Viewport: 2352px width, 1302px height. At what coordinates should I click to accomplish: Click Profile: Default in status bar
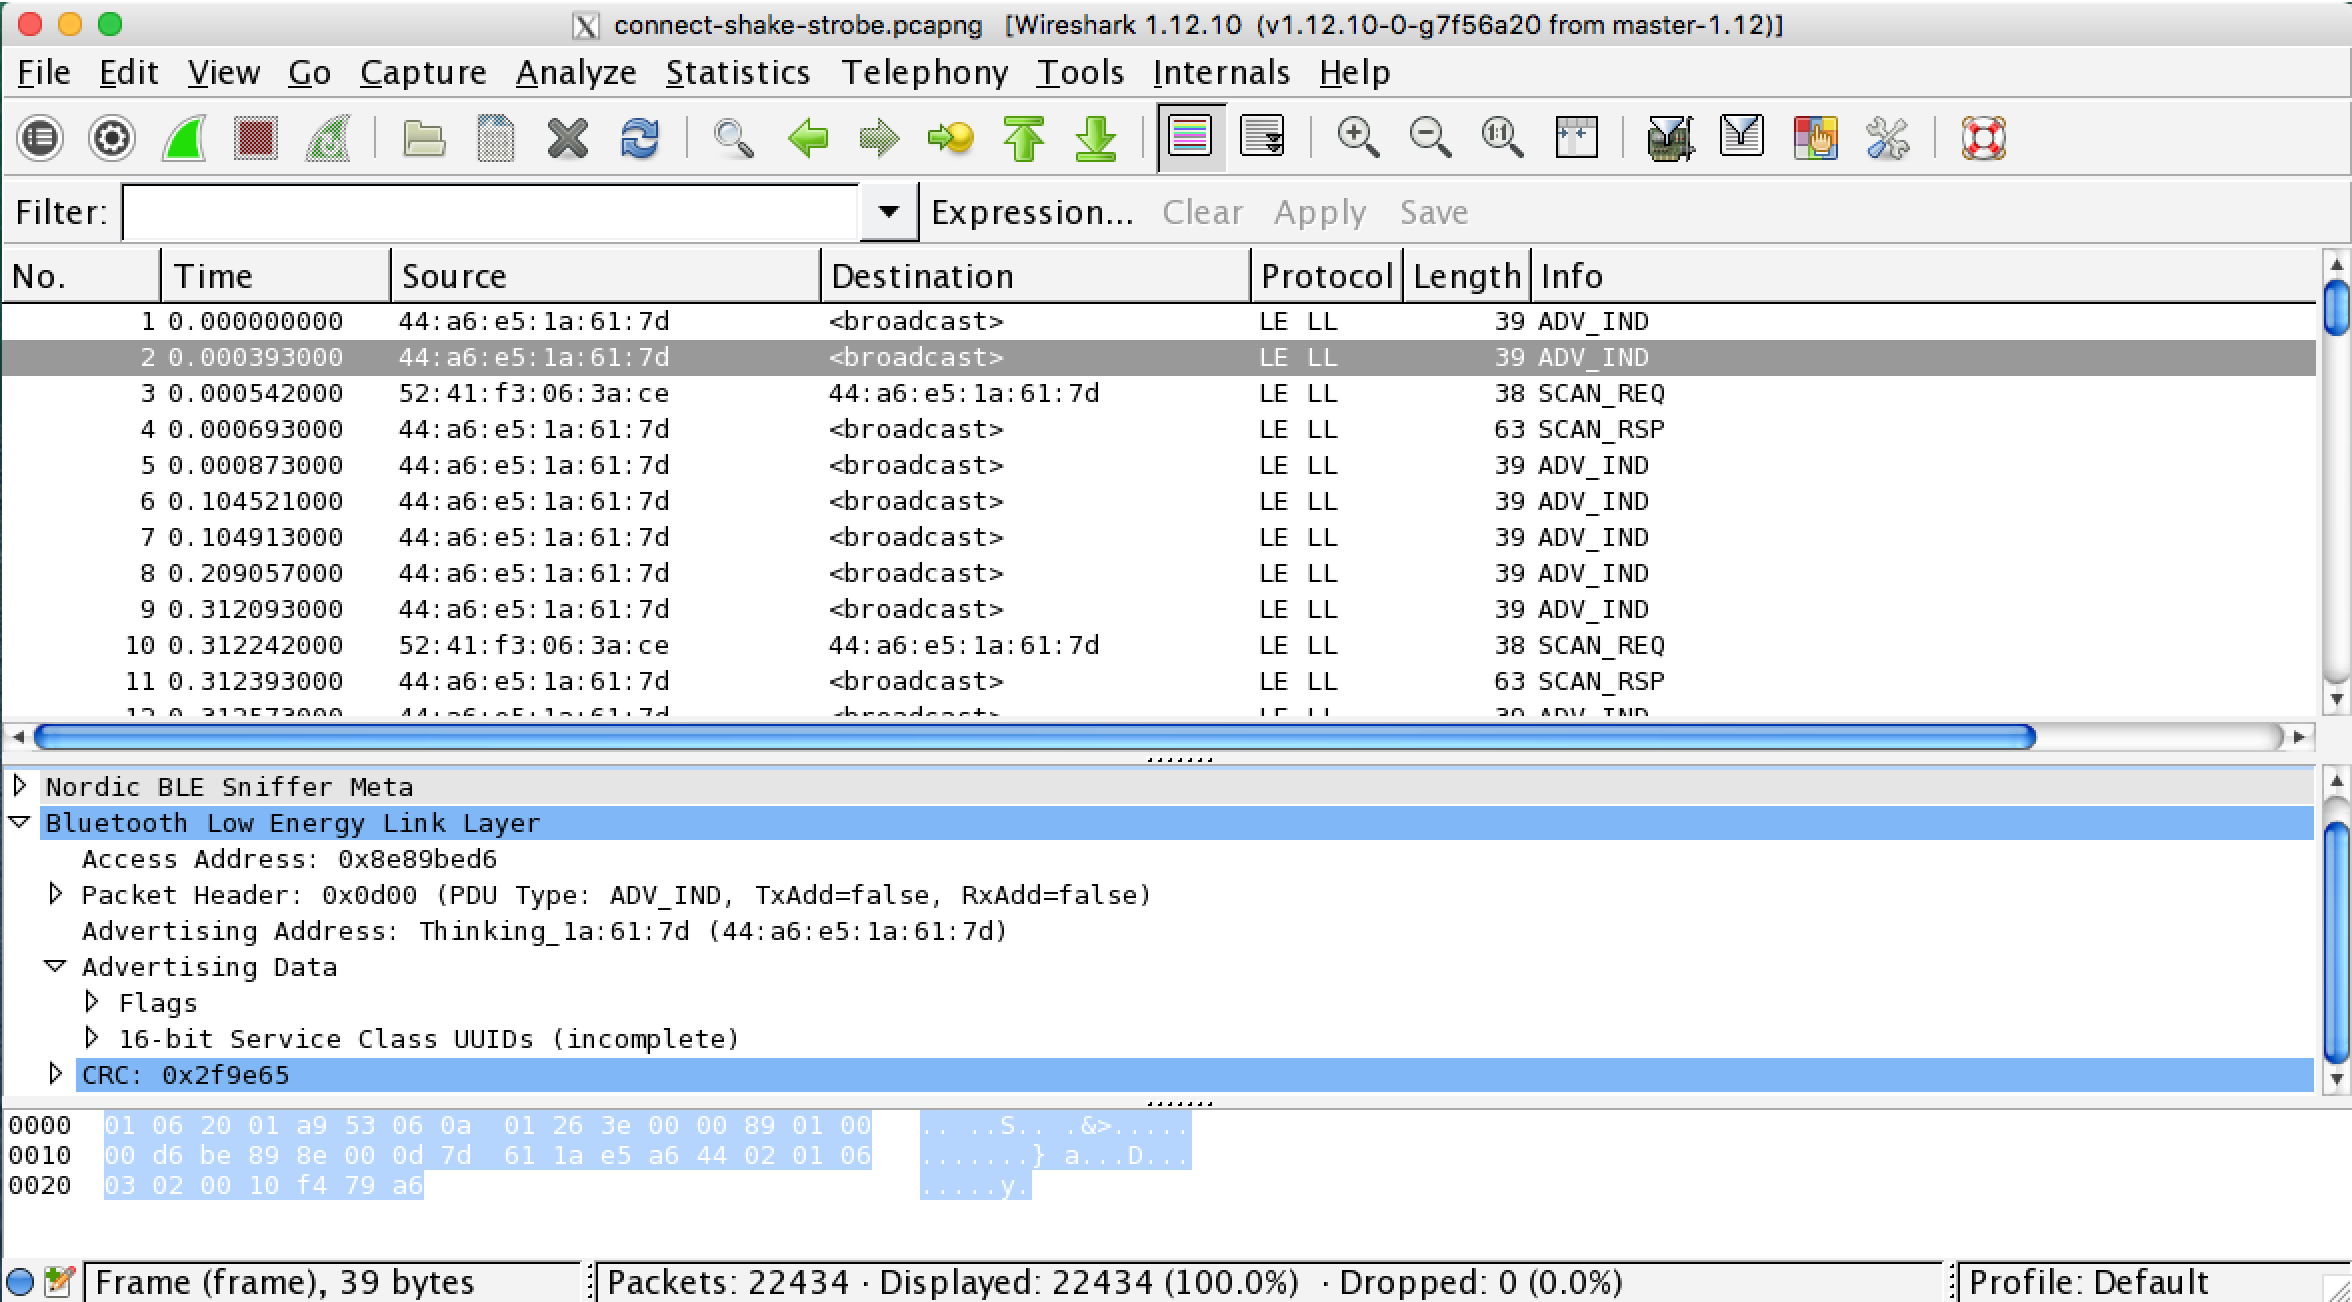coord(2088,1282)
